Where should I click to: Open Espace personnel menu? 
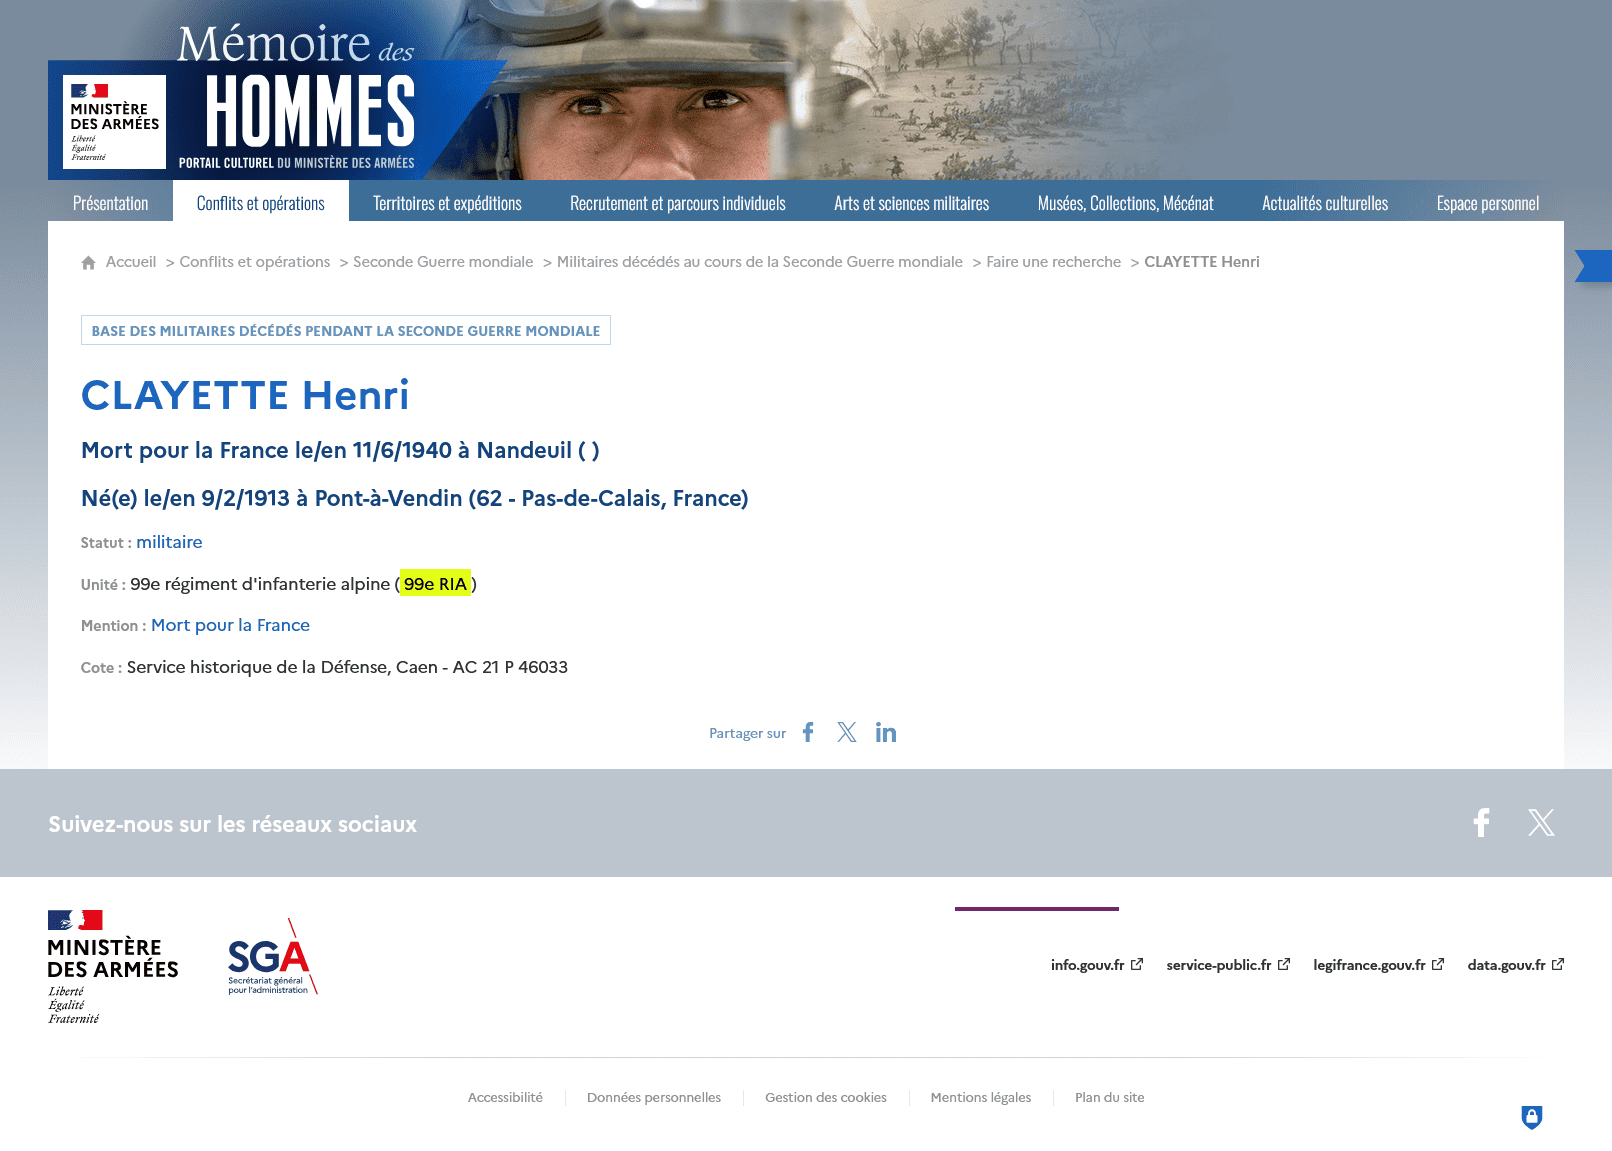1488,203
